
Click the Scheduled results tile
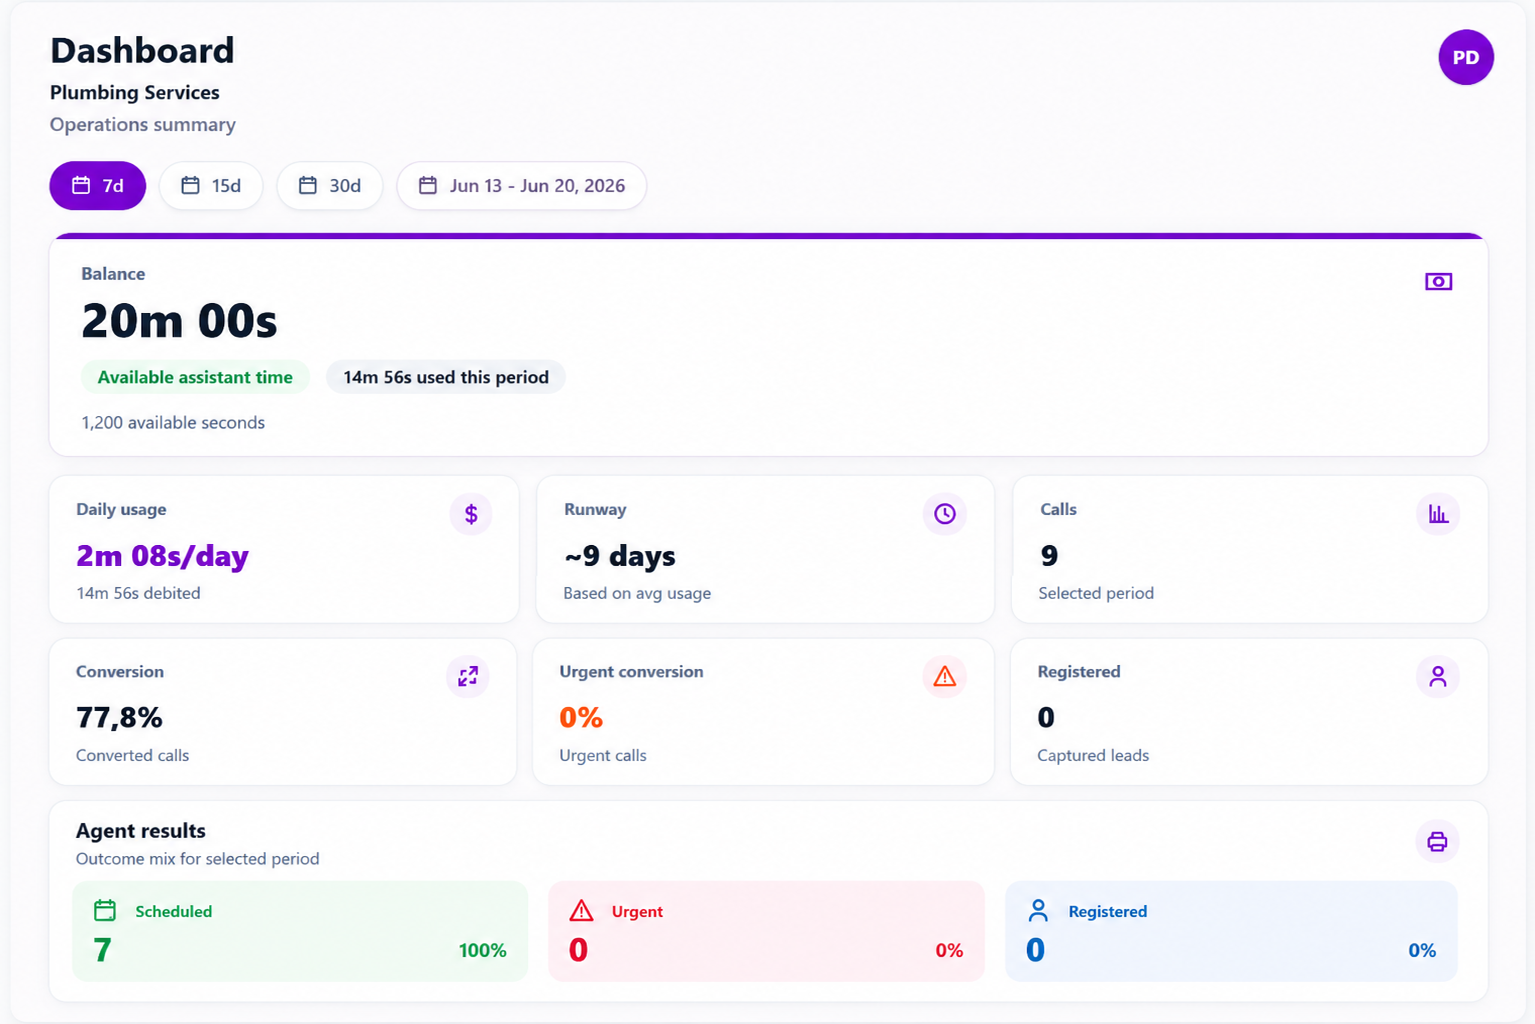tap(300, 931)
